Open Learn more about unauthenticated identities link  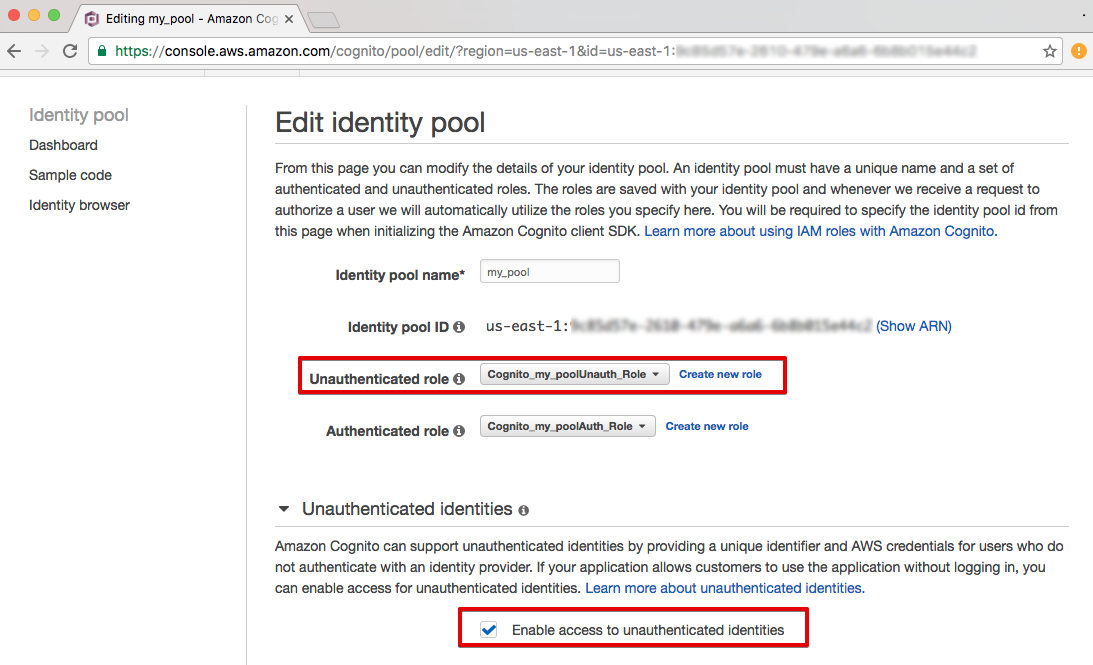tap(725, 588)
